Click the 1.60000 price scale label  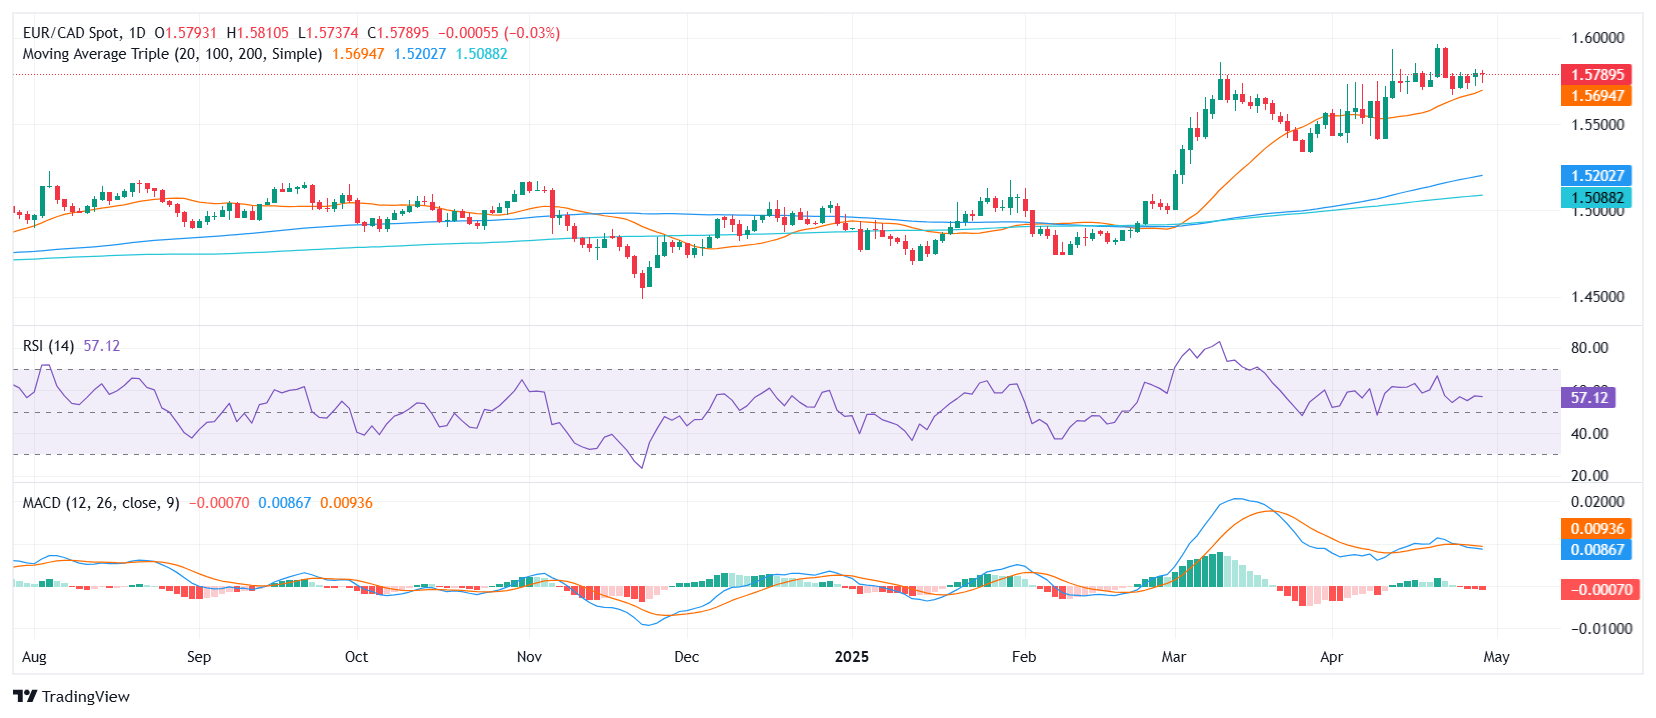1597,38
